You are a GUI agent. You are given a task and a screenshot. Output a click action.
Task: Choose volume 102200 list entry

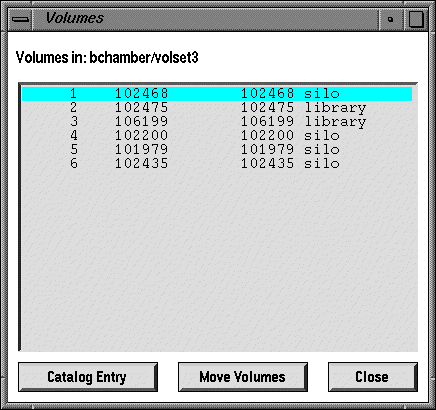point(217,135)
